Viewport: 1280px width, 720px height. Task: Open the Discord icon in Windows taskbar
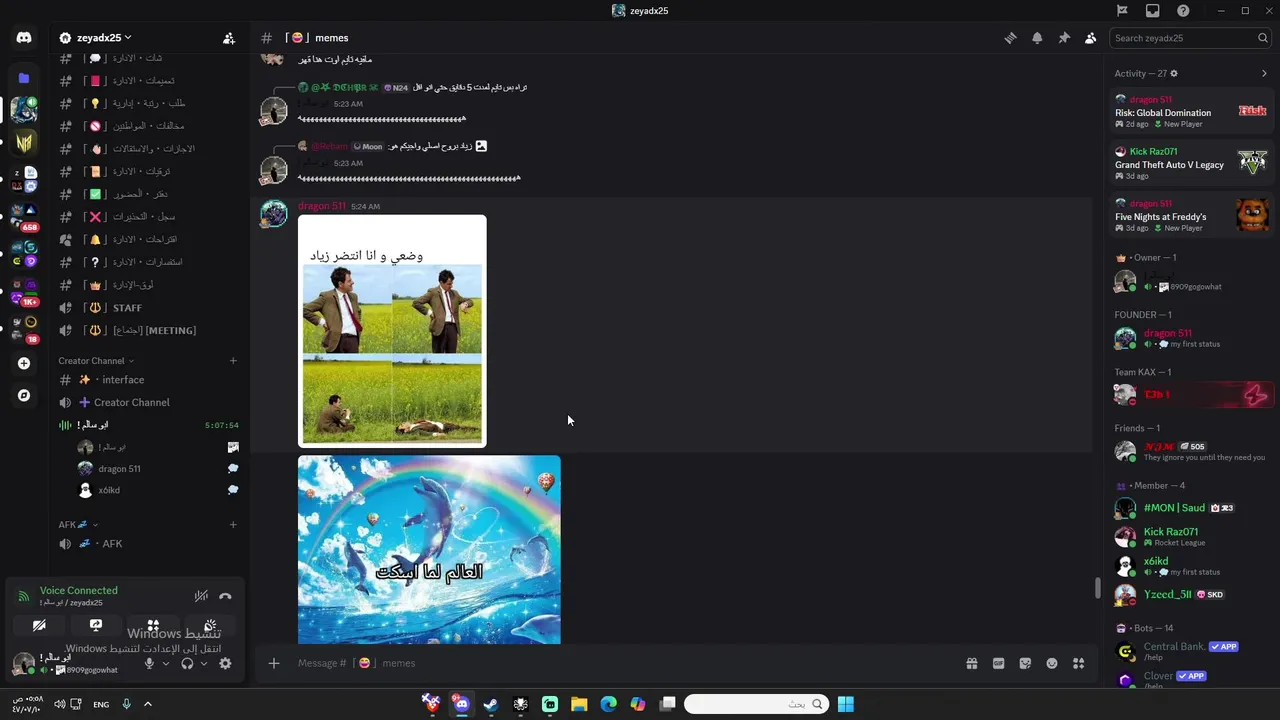click(x=461, y=704)
